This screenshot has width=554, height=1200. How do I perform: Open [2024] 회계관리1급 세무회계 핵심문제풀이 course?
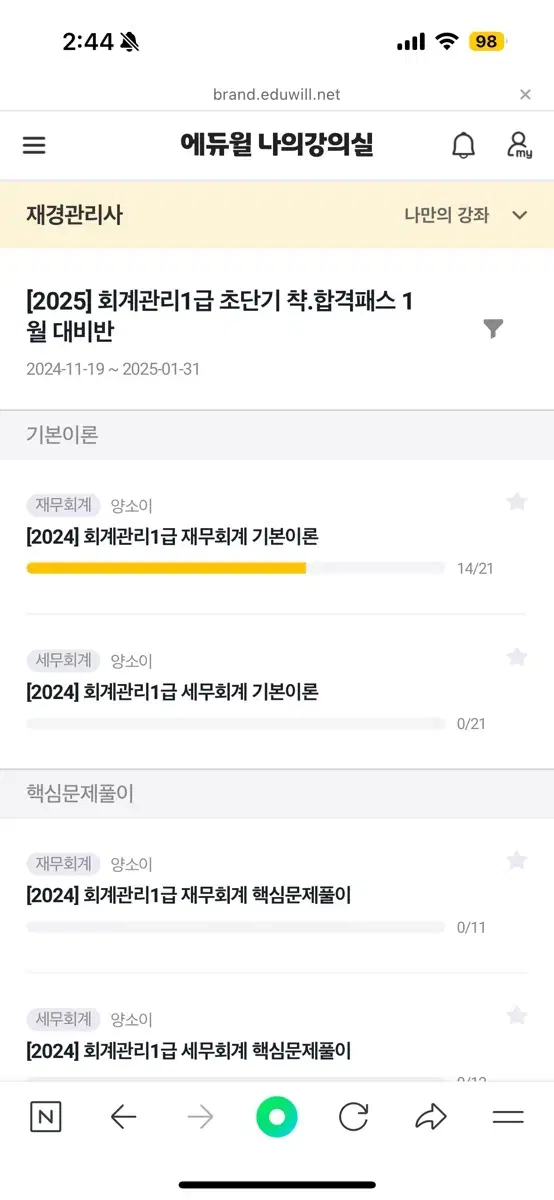tap(188, 1051)
